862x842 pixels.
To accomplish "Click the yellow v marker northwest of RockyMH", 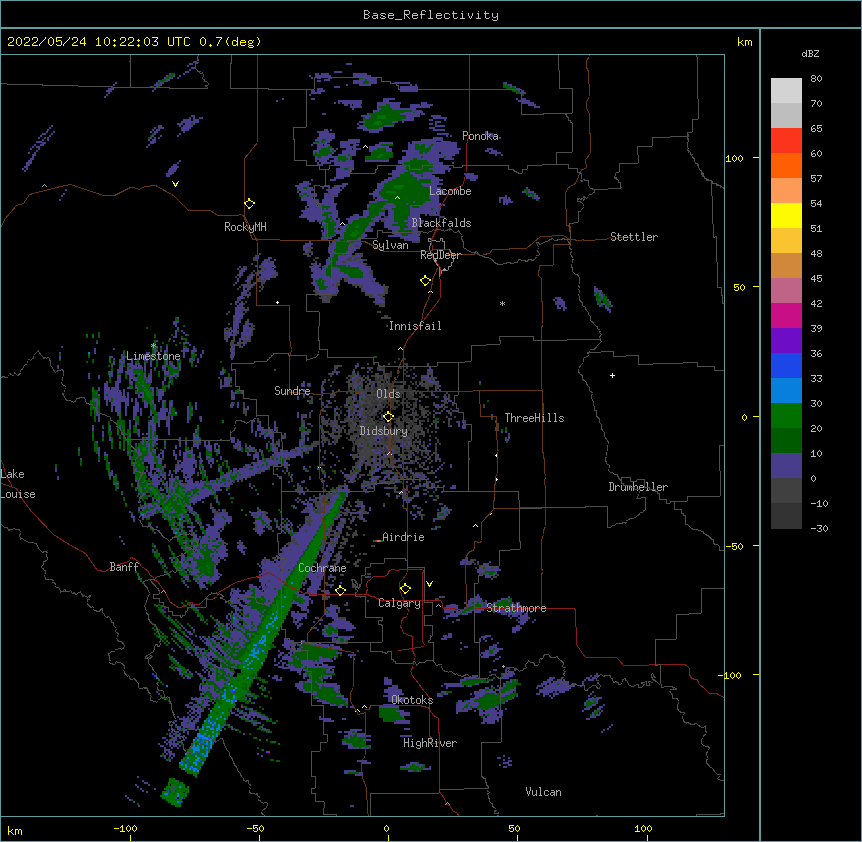I will click(175, 184).
